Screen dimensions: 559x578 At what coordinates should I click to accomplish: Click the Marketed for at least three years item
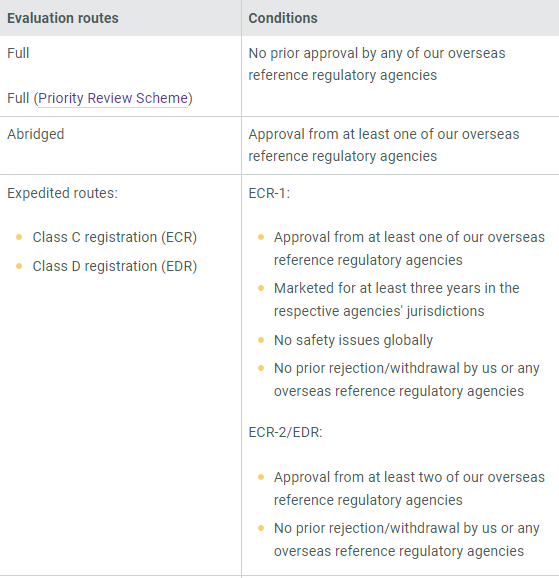pos(396,299)
